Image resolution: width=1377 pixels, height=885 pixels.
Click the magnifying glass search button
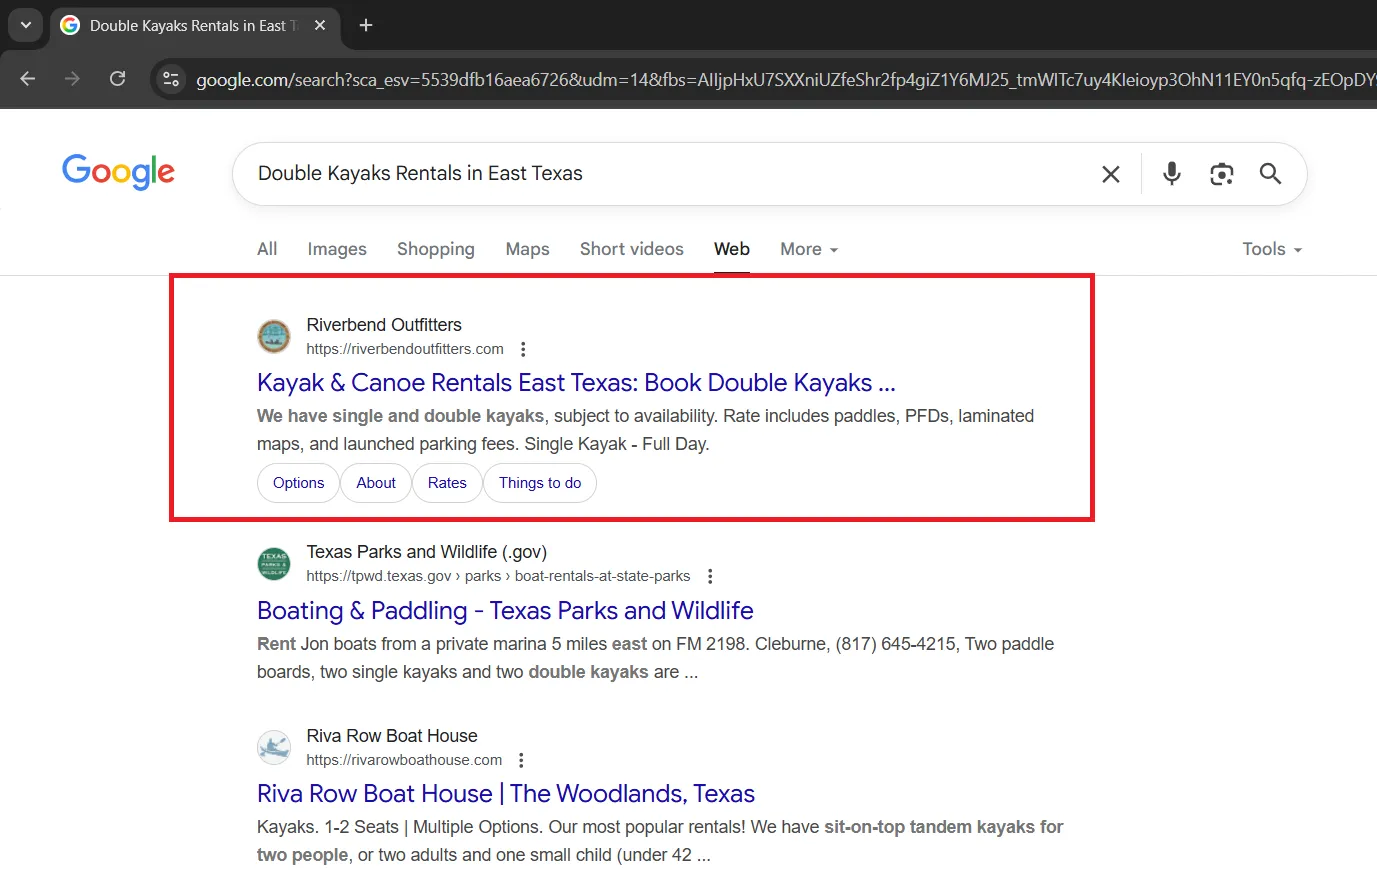point(1270,174)
